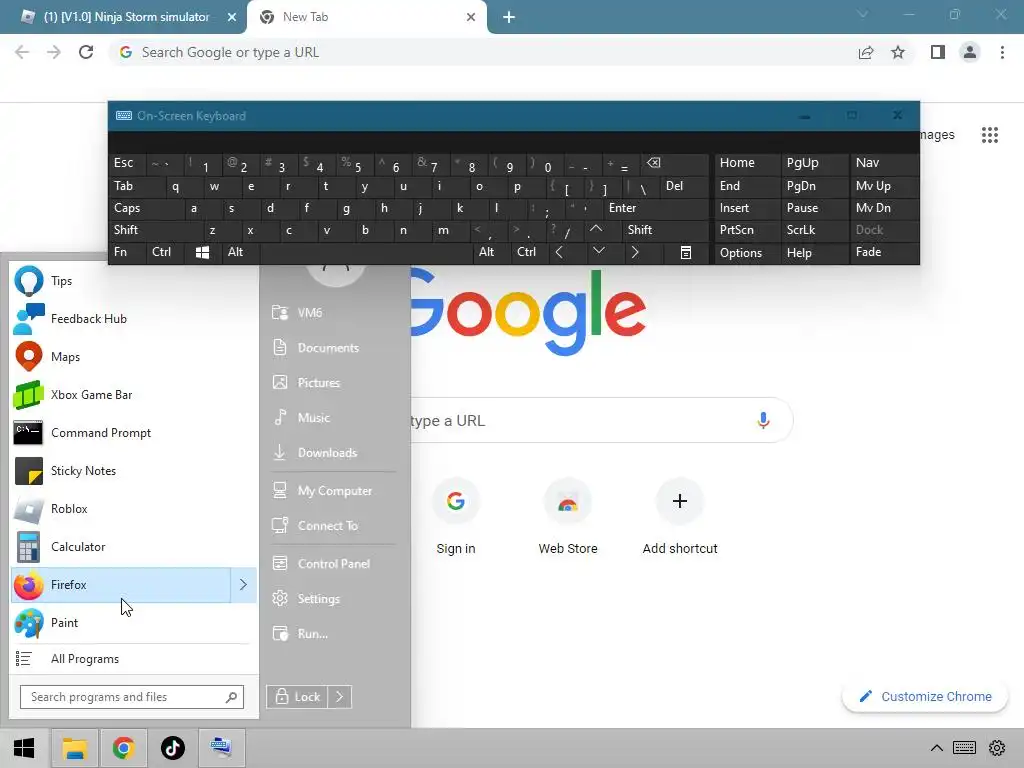
Task: Select On-Screen Keyboard taskbar icon
Action: coord(221,748)
